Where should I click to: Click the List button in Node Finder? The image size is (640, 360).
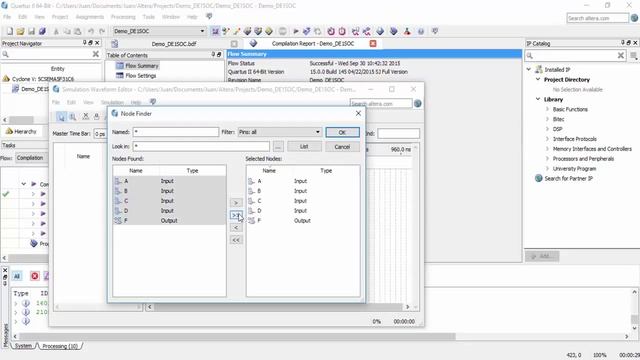304,147
